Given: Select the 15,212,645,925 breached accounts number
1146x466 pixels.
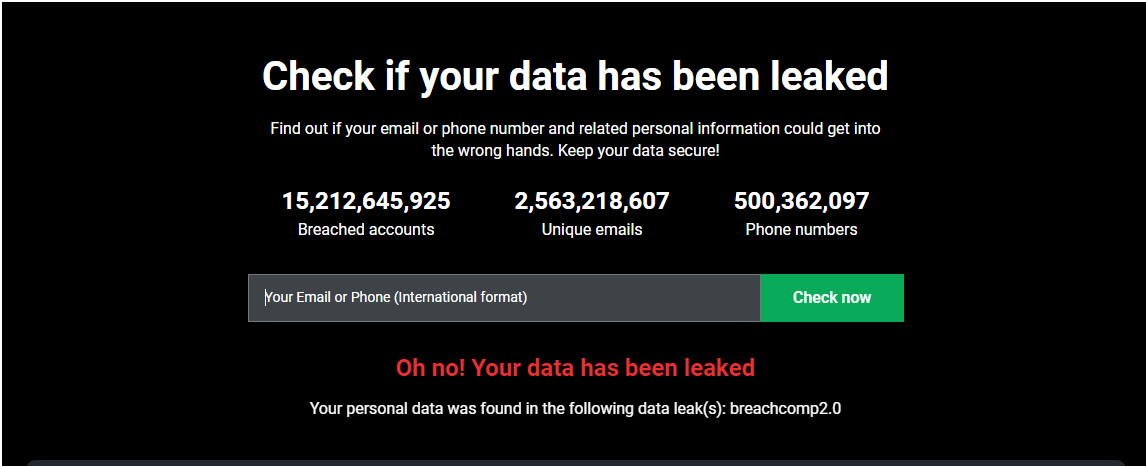Looking at the screenshot, I should (x=366, y=201).
